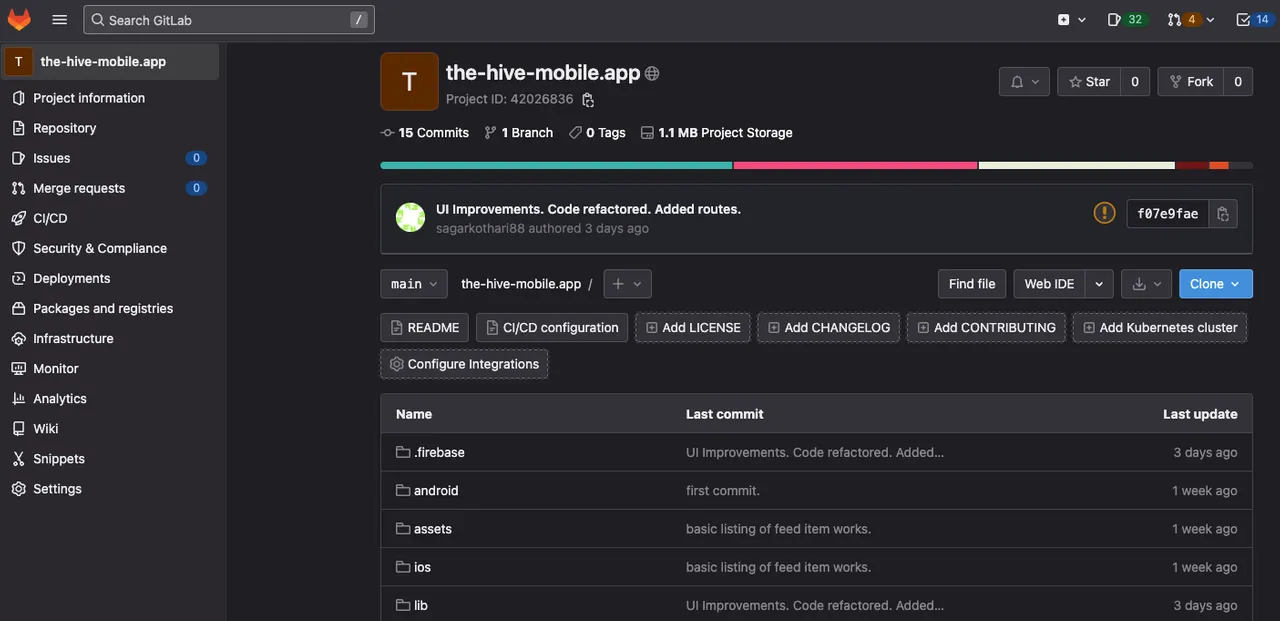Click Add CHANGELOG

(x=829, y=328)
